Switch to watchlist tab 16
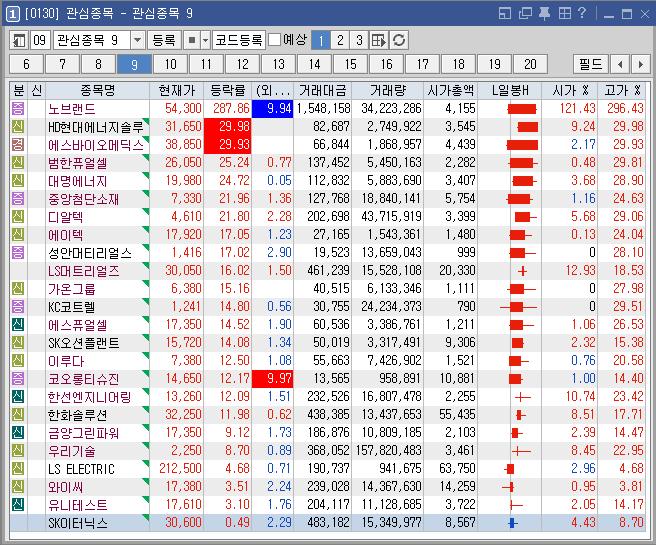The width and height of the screenshot is (656, 545). [x=386, y=64]
